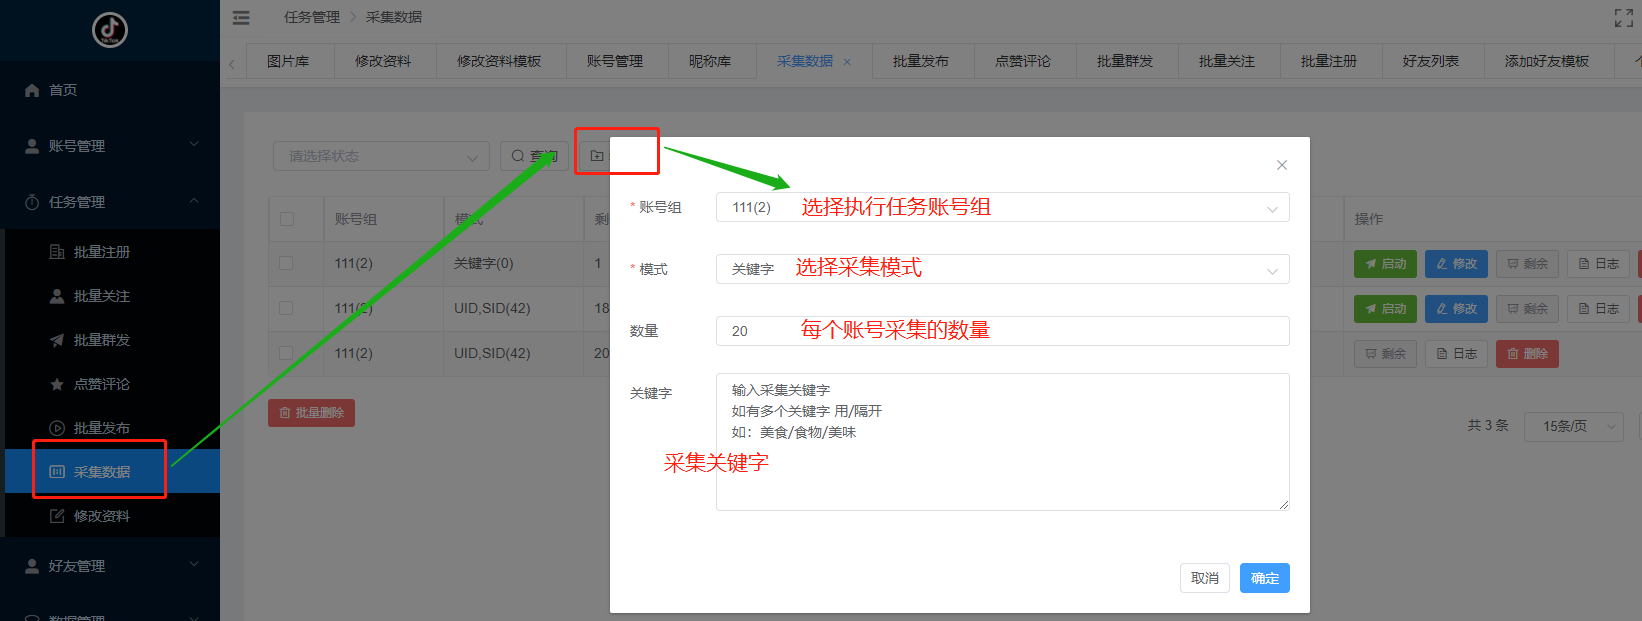The height and width of the screenshot is (621, 1642).
Task: Click the home icon beside 首页
Action: click(x=32, y=90)
